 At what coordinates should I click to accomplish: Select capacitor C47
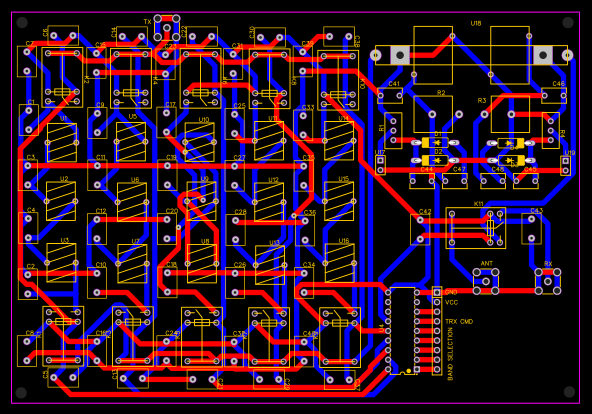point(455,181)
